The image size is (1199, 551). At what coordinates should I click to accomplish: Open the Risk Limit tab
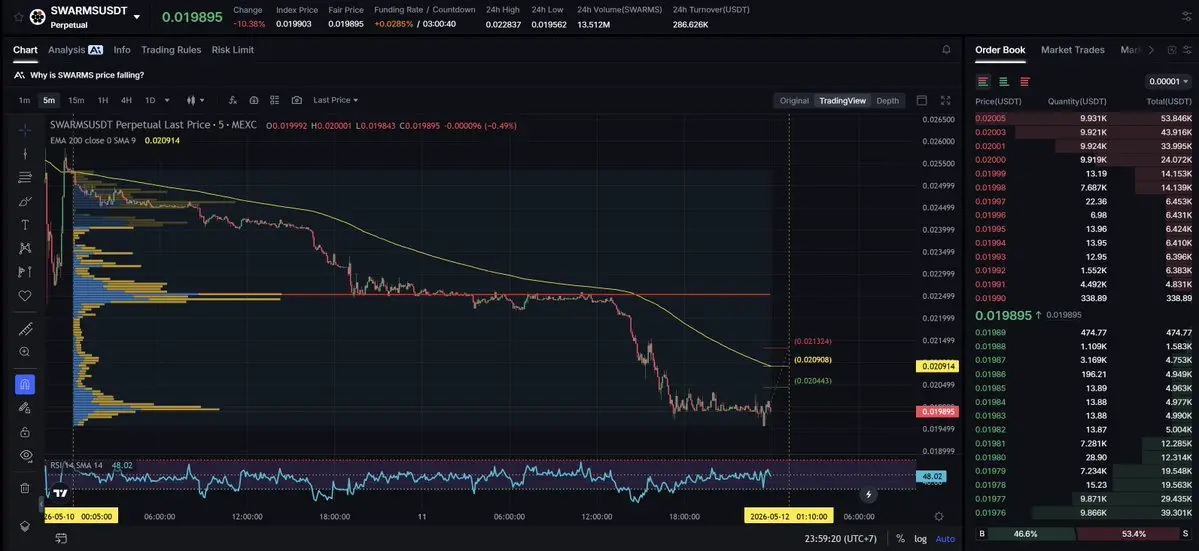tap(232, 50)
